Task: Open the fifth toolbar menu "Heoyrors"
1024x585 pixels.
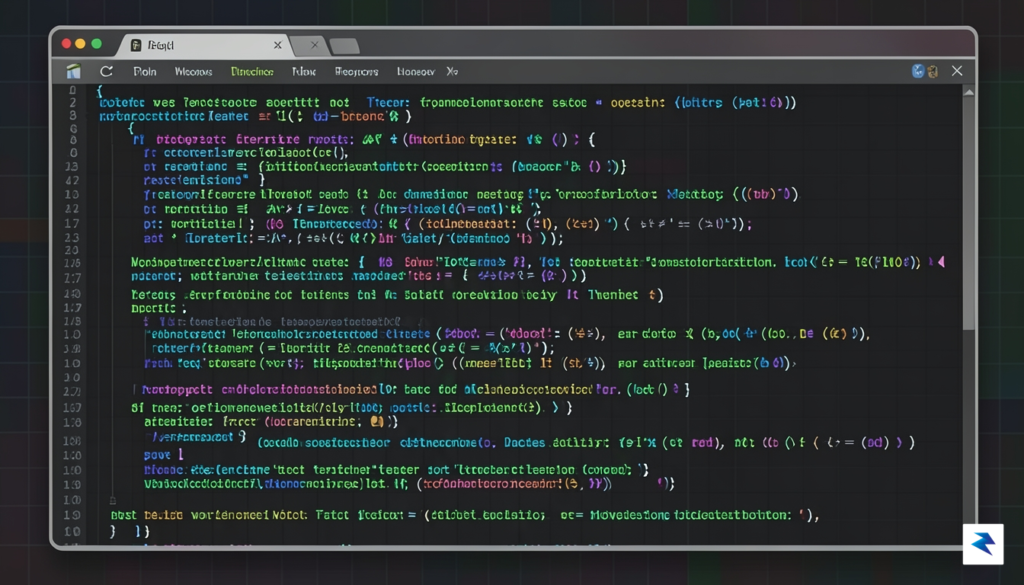Action: [357, 71]
